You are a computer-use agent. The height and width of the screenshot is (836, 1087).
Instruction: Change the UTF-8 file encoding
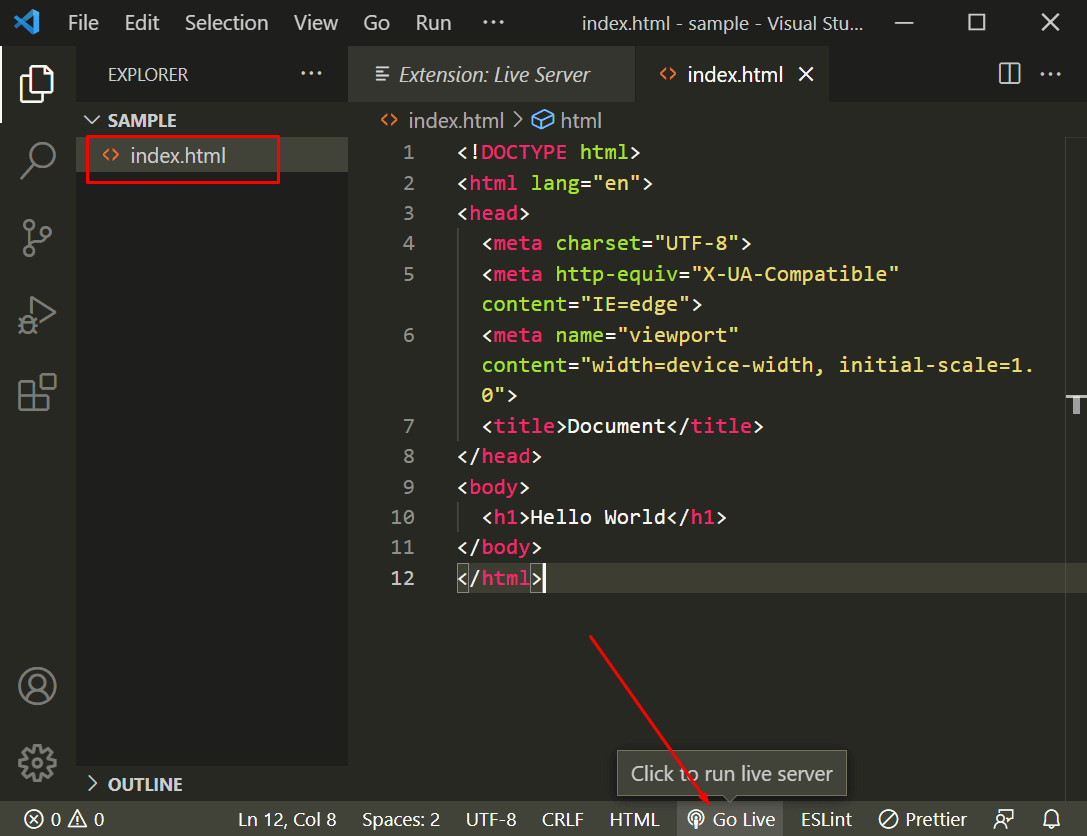click(491, 819)
